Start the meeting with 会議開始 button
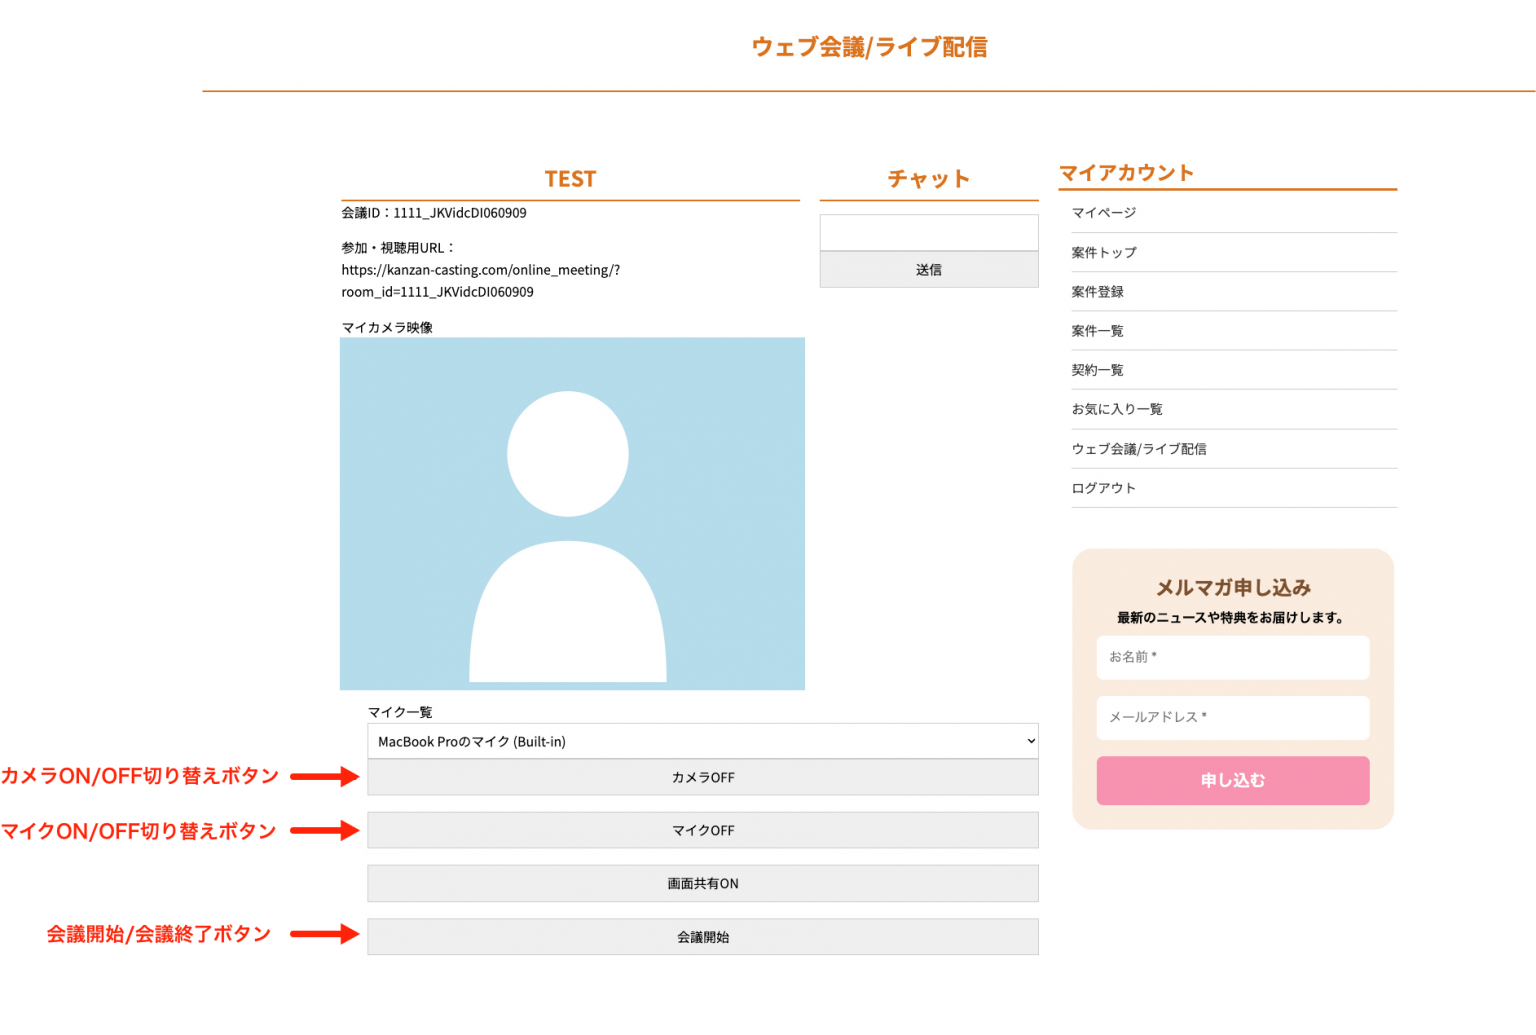The width and height of the screenshot is (1536, 1035). (x=702, y=937)
